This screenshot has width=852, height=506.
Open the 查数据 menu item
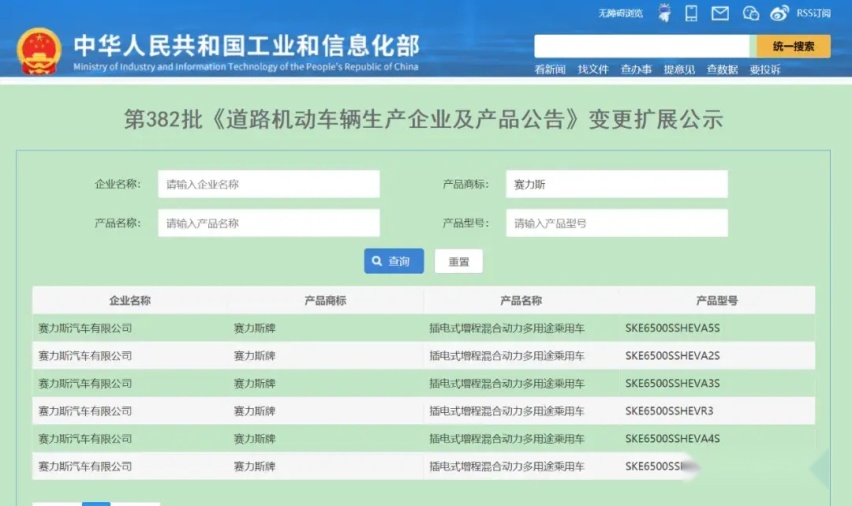coord(722,69)
